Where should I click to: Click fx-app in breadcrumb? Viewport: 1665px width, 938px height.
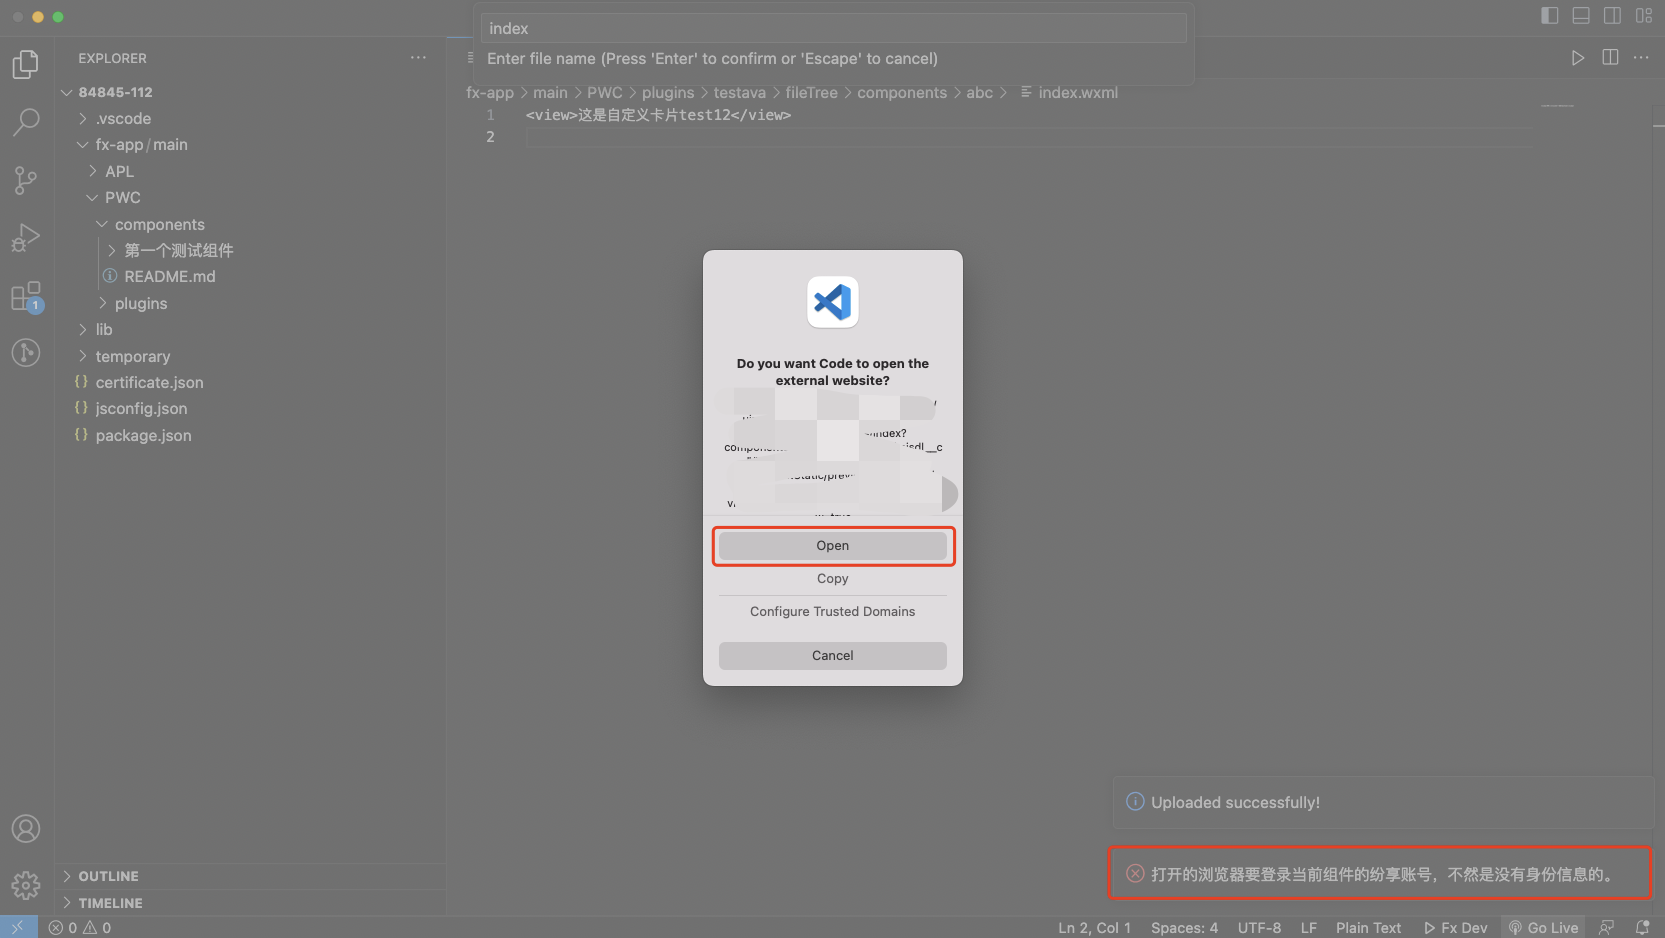pos(490,92)
